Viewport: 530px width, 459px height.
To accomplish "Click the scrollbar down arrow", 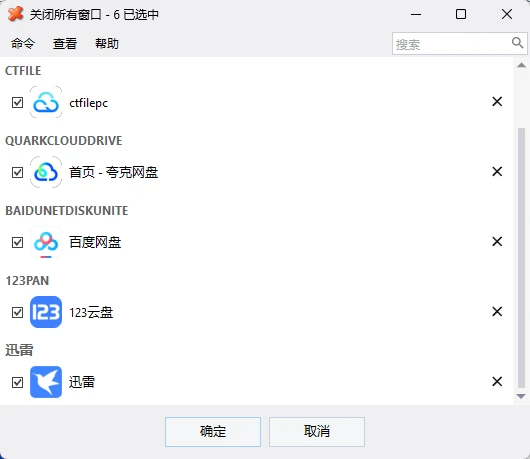I will [x=521, y=396].
